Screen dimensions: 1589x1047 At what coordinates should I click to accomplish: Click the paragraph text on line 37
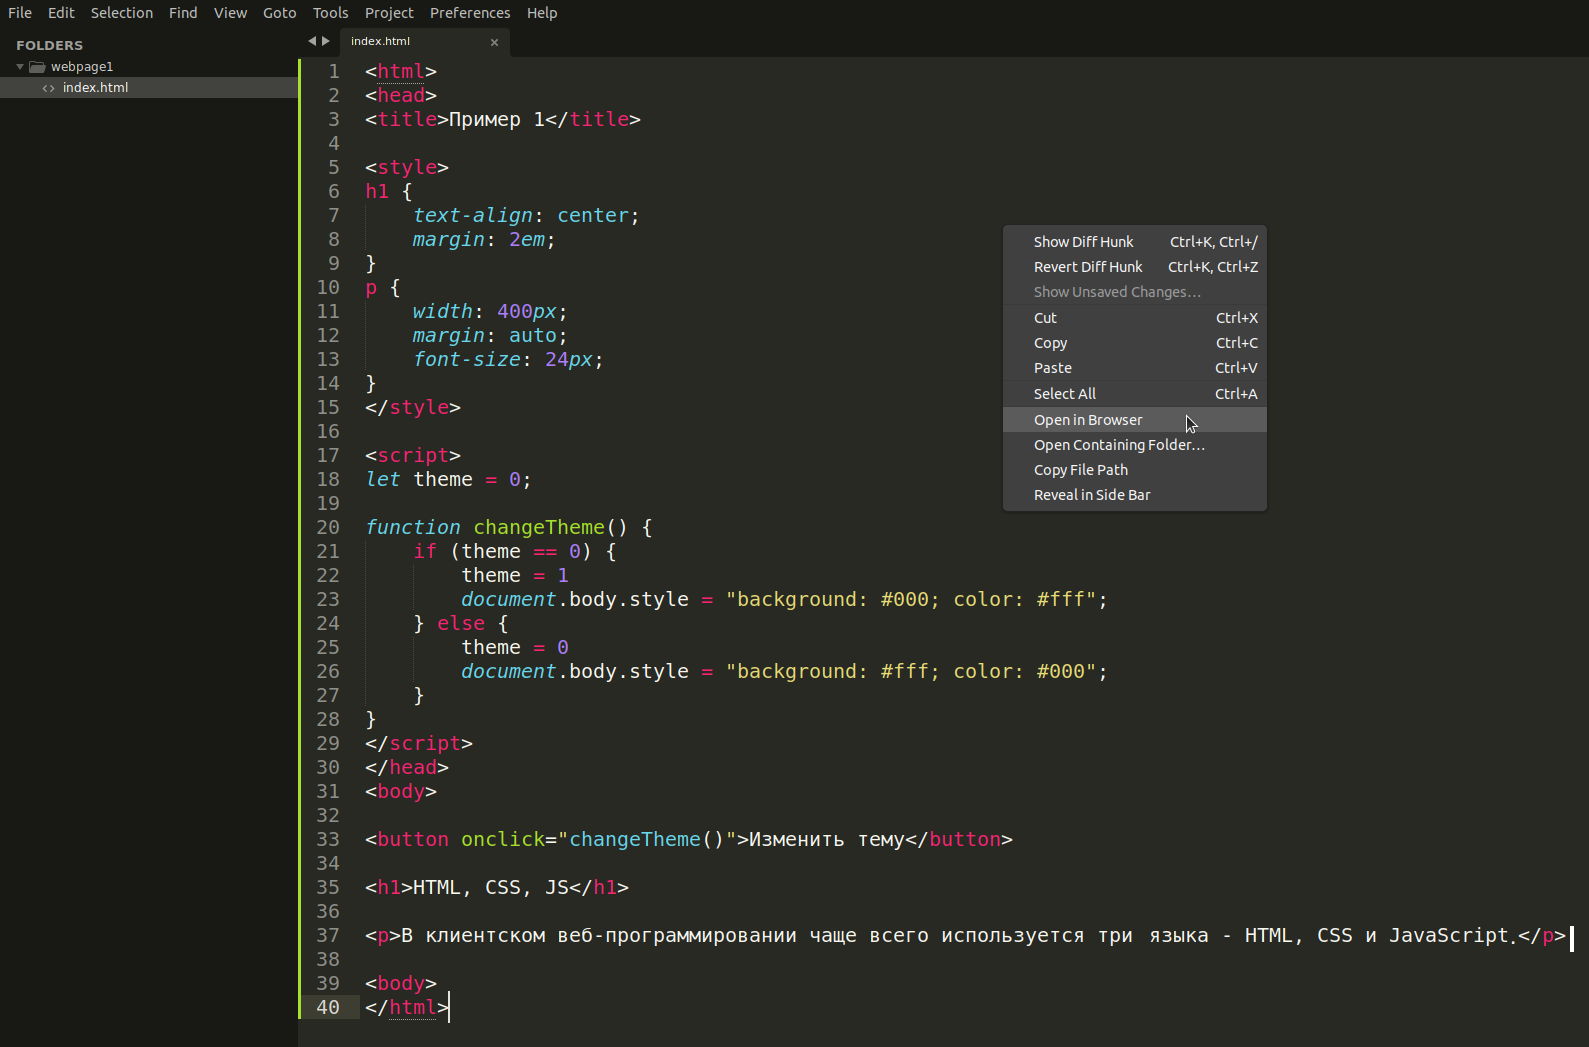coord(959,936)
